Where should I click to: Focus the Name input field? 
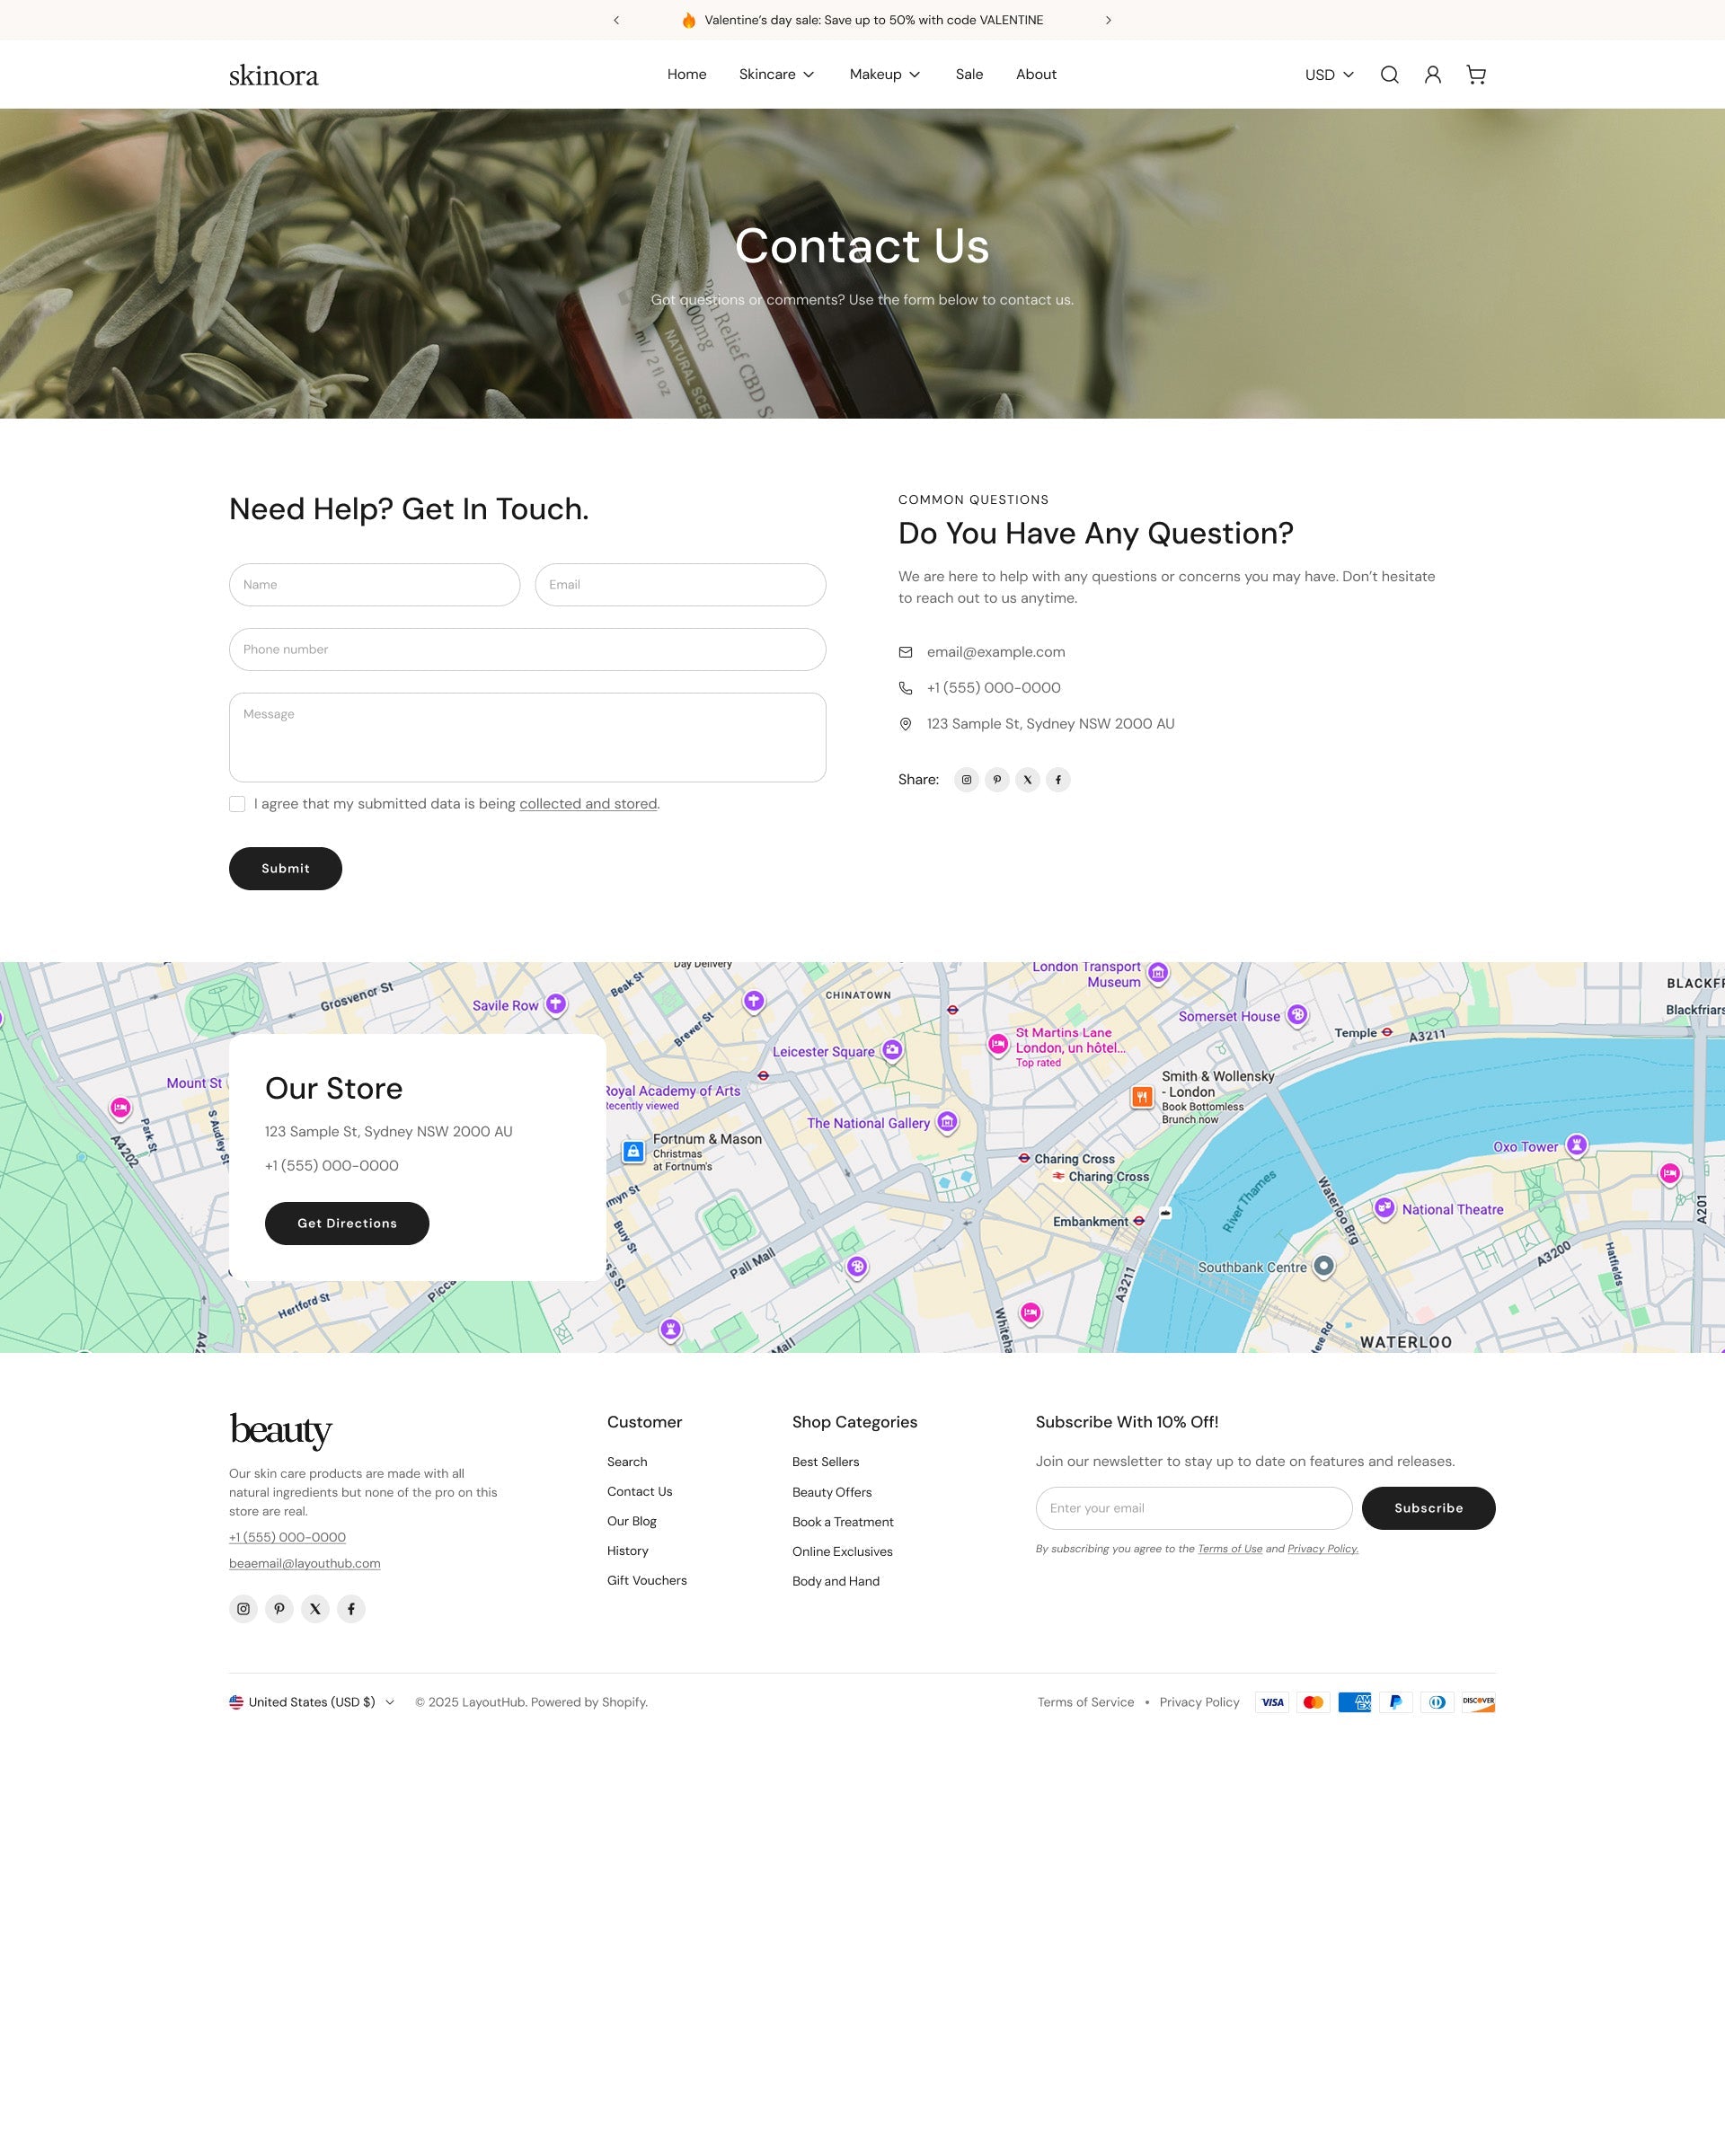click(375, 585)
